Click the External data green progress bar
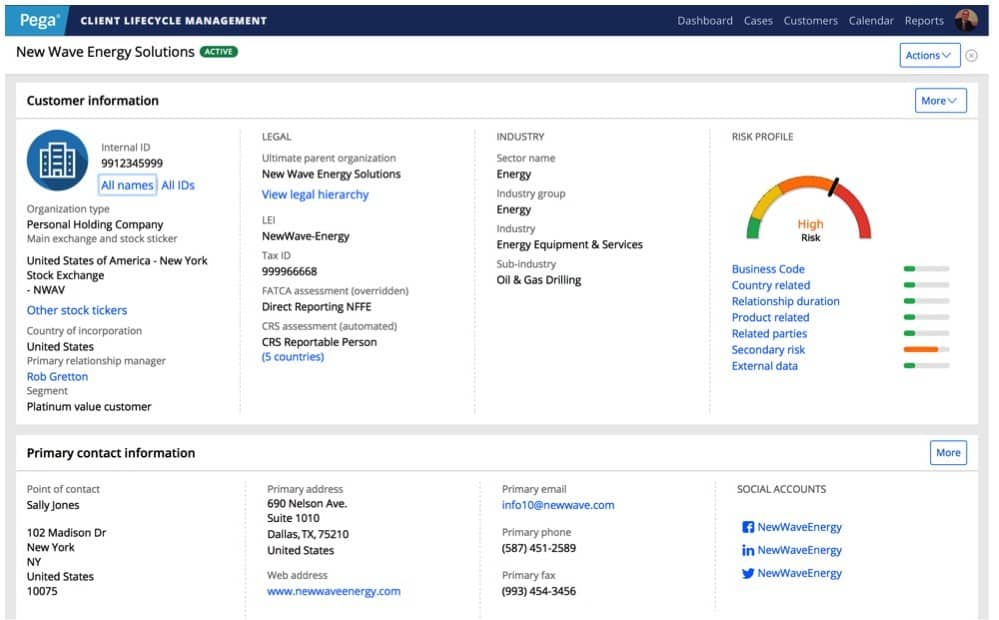This screenshot has height=620, width=999. (x=926, y=366)
